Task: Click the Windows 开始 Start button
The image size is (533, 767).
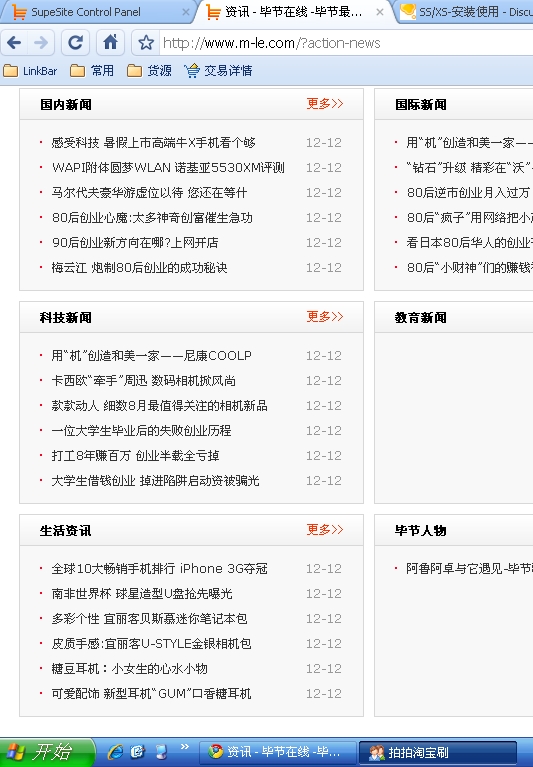Action: click(46, 752)
